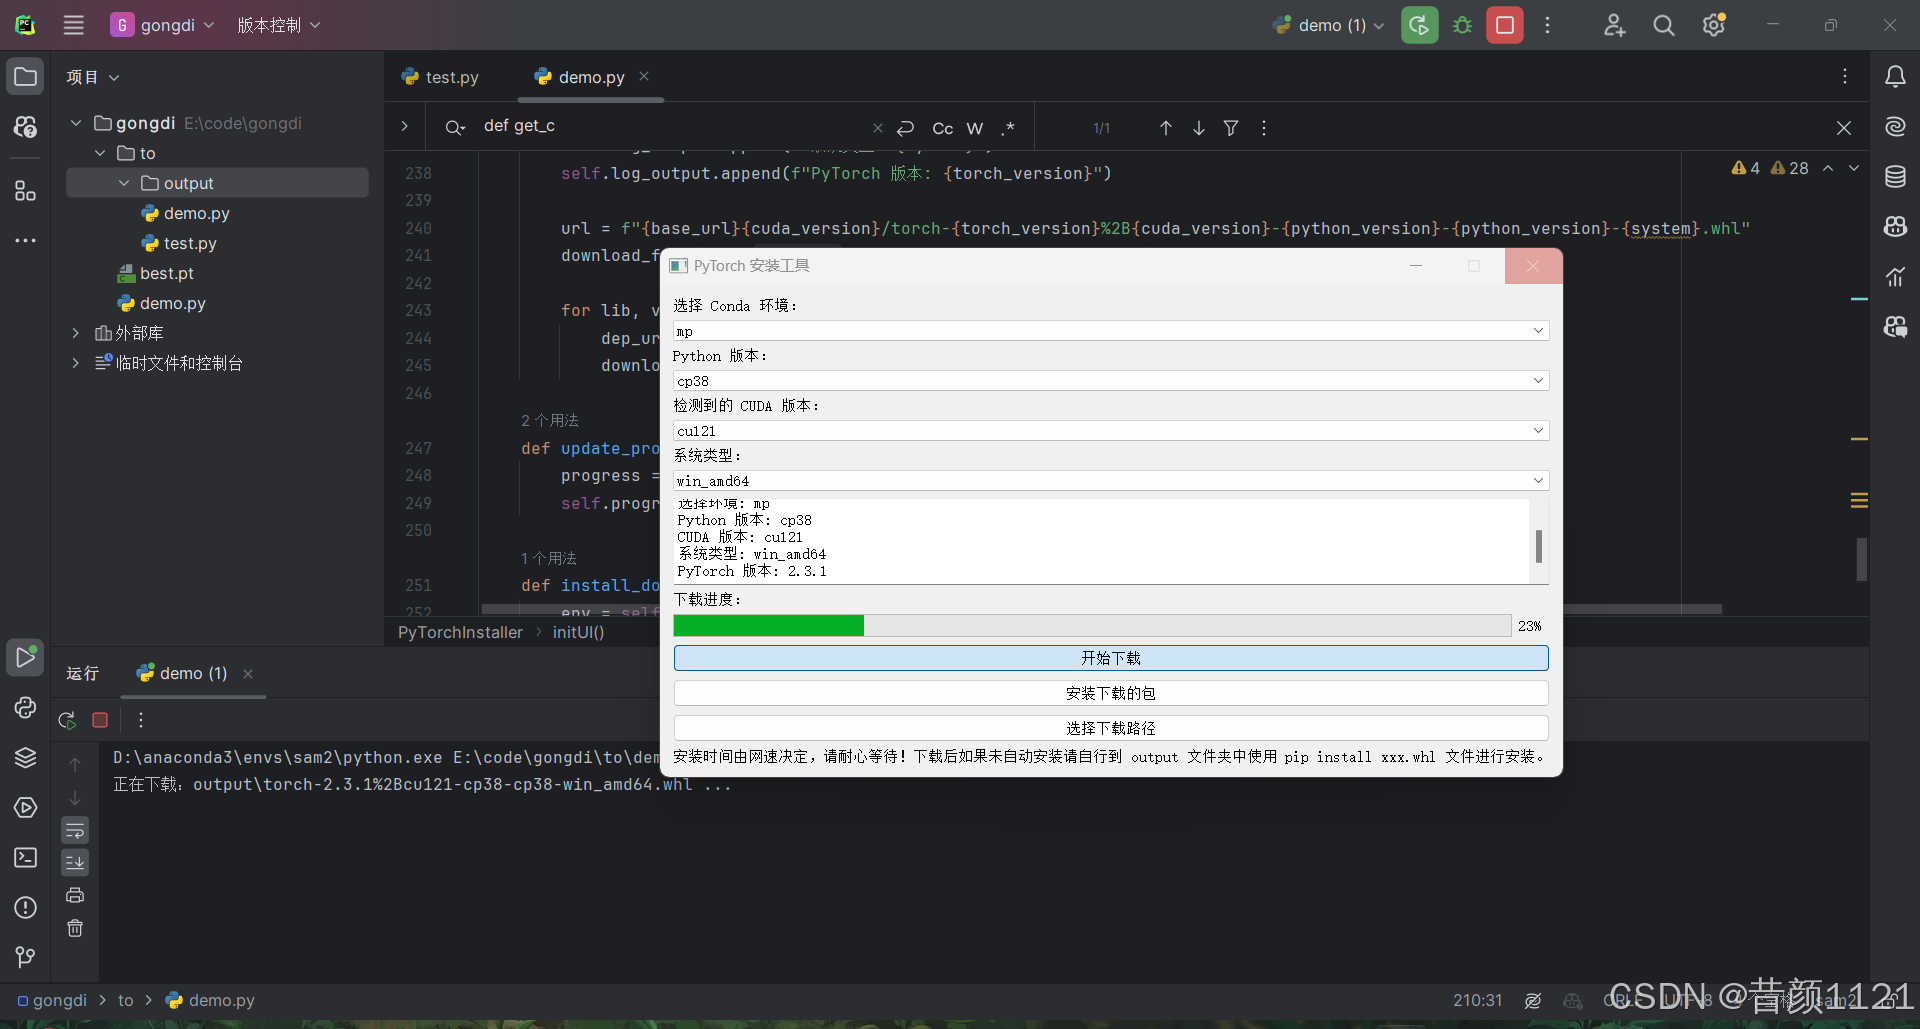
Task: Stop the running demo process
Action: [x=1505, y=25]
